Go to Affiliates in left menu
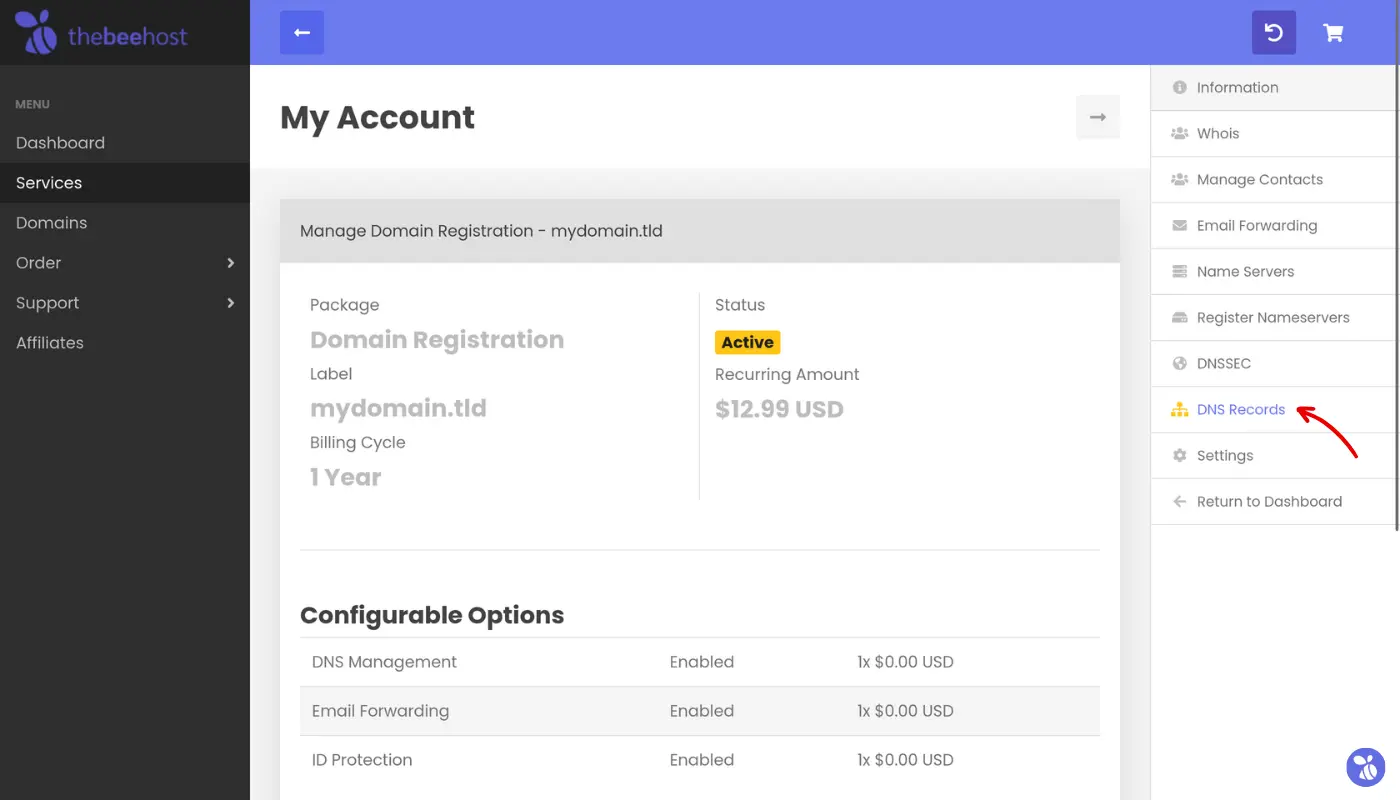 [x=50, y=343]
